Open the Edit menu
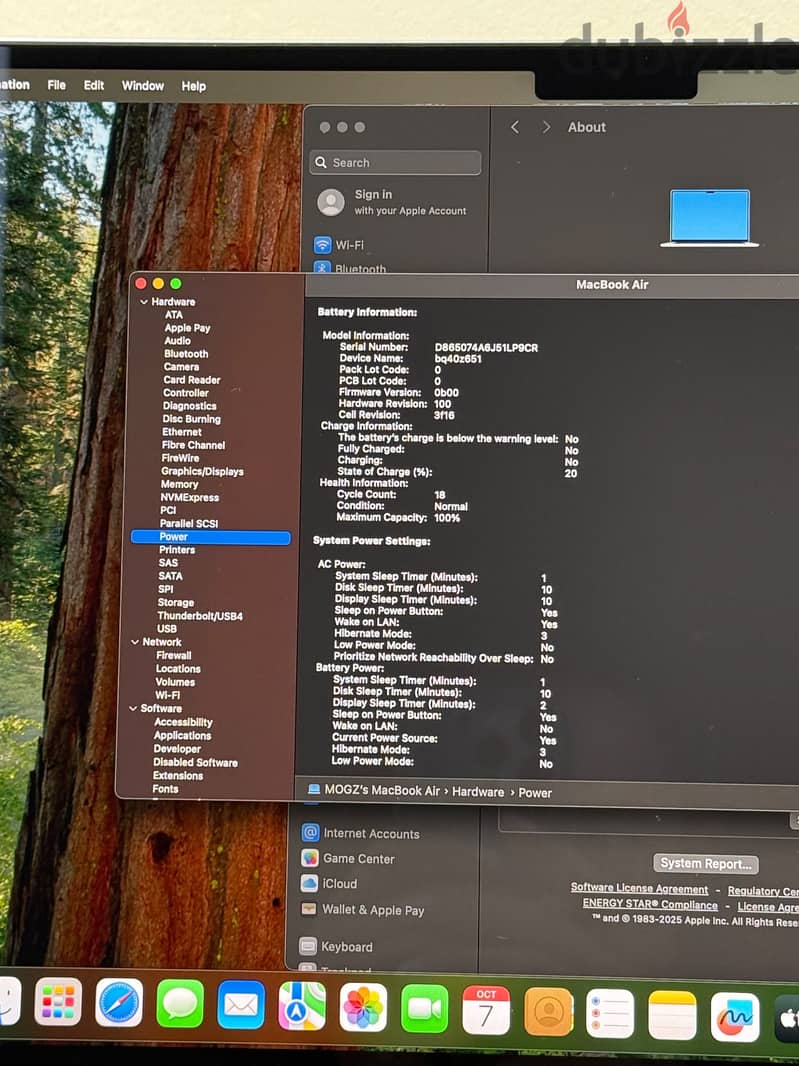The width and height of the screenshot is (799, 1066). pos(94,85)
